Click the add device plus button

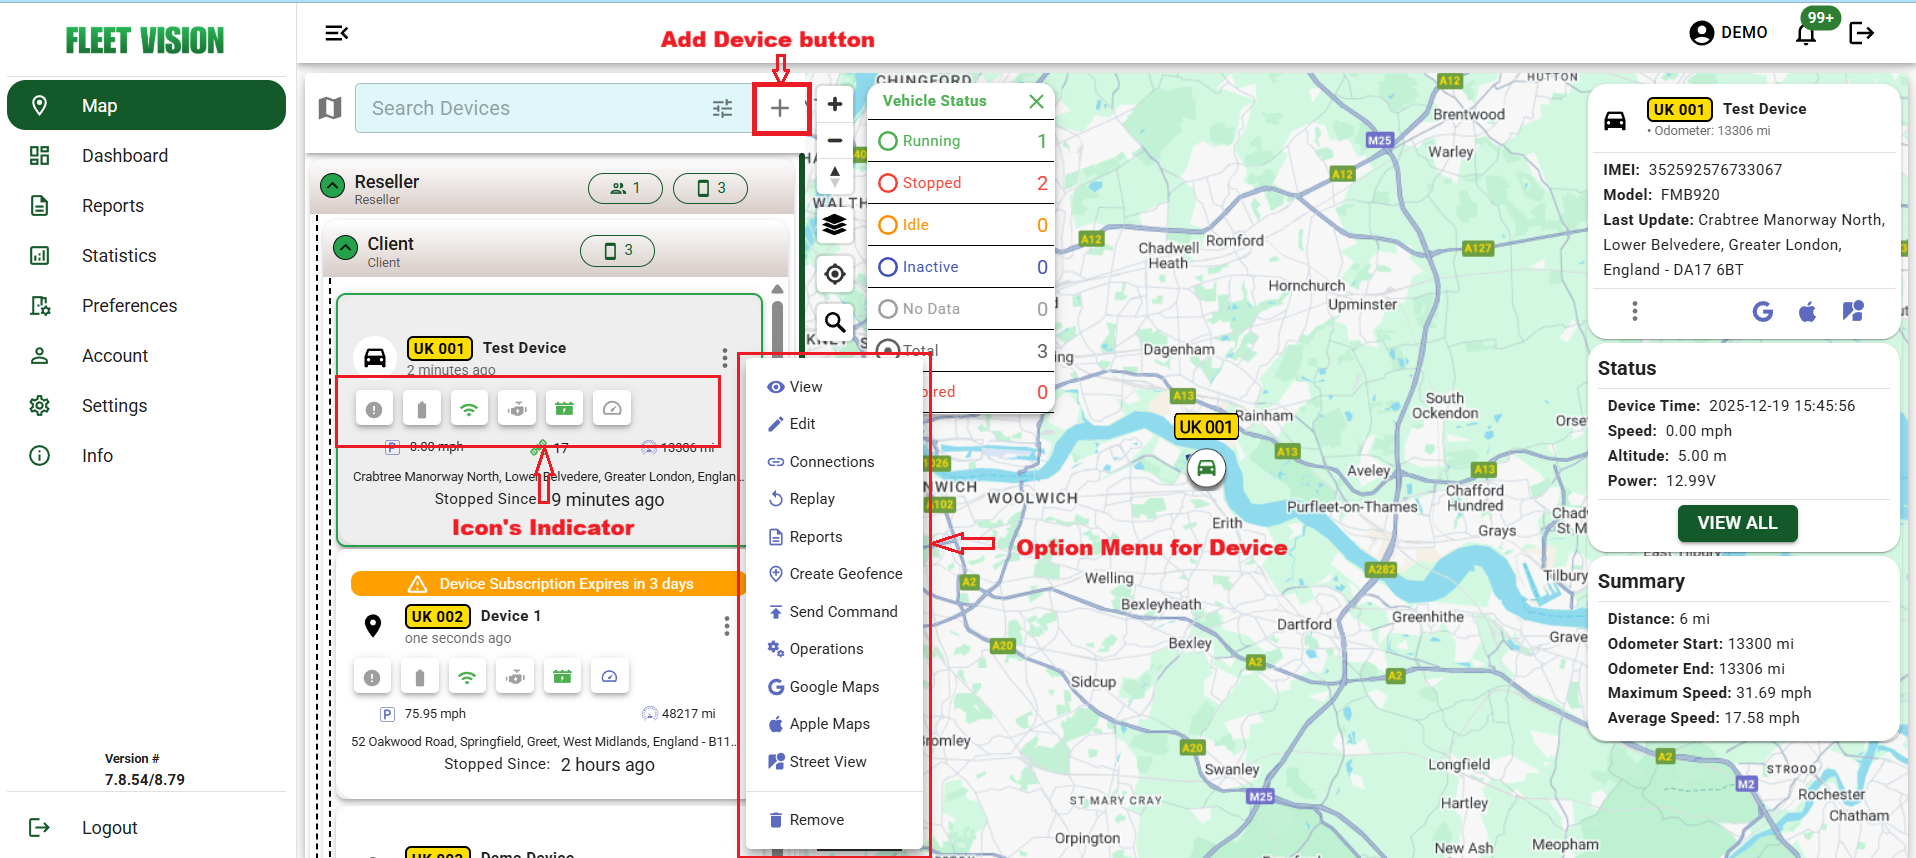pyautogui.click(x=780, y=108)
